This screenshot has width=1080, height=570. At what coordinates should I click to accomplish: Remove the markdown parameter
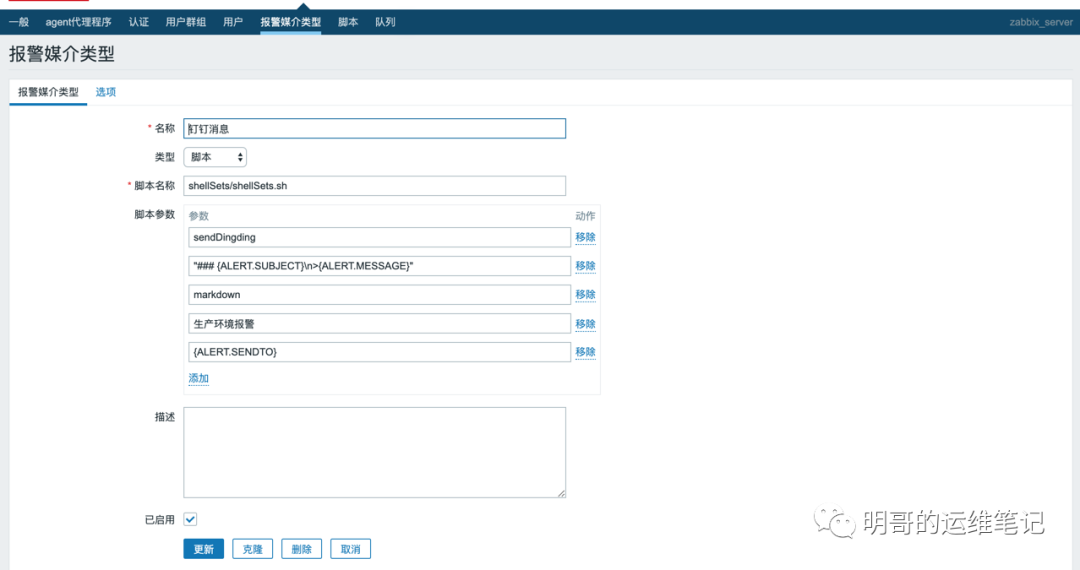point(585,295)
